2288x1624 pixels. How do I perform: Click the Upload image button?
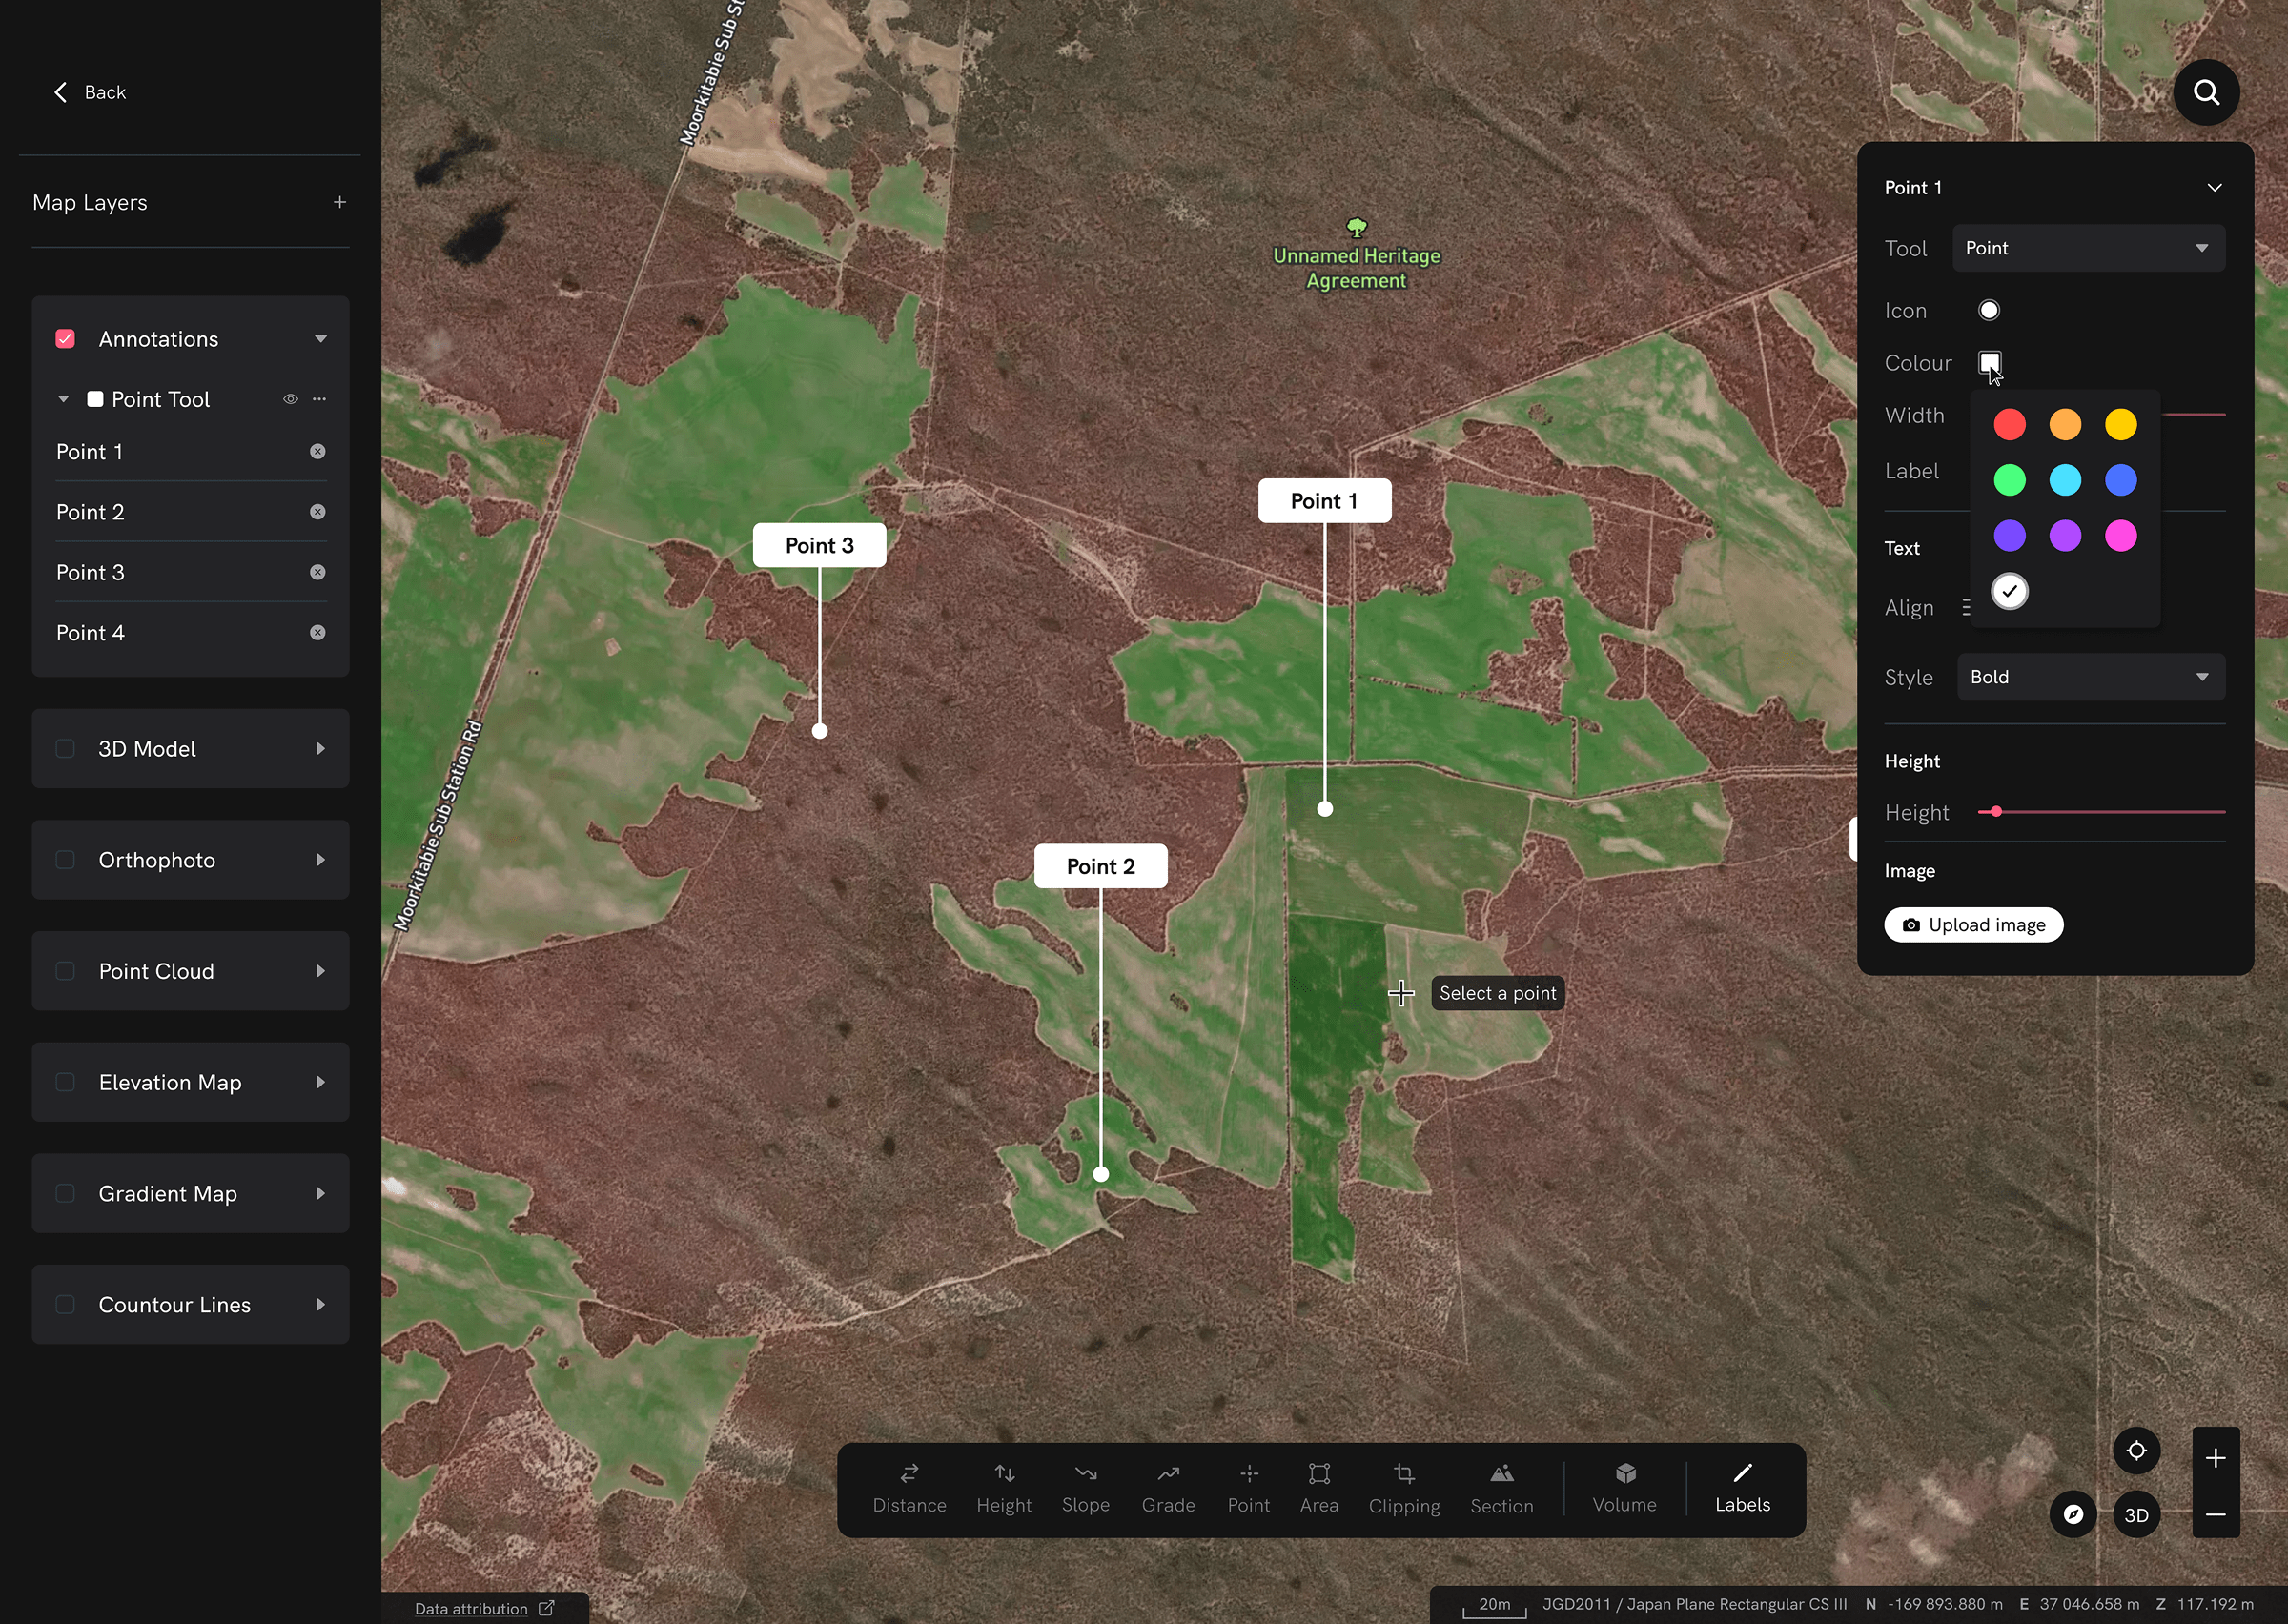coord(1972,925)
